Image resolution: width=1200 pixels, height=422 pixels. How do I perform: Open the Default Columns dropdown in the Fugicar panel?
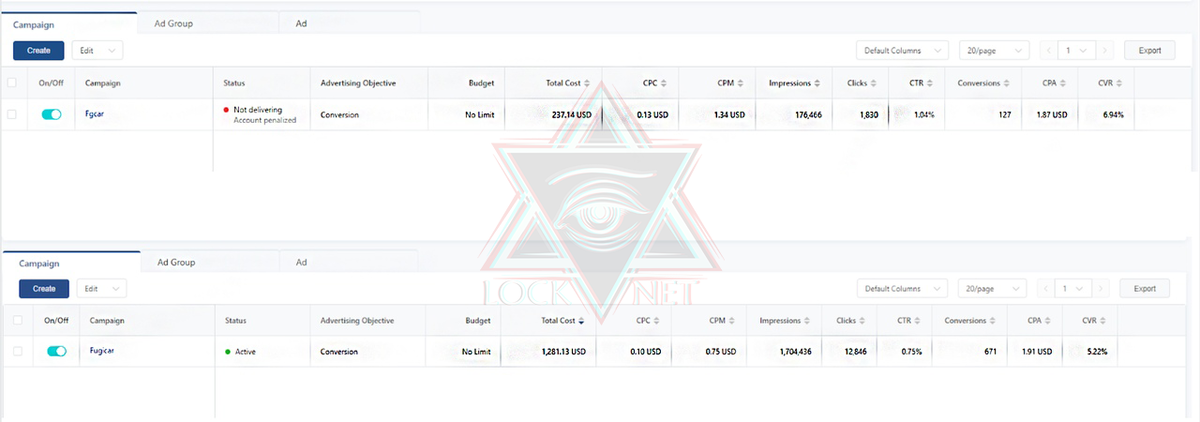pos(902,288)
